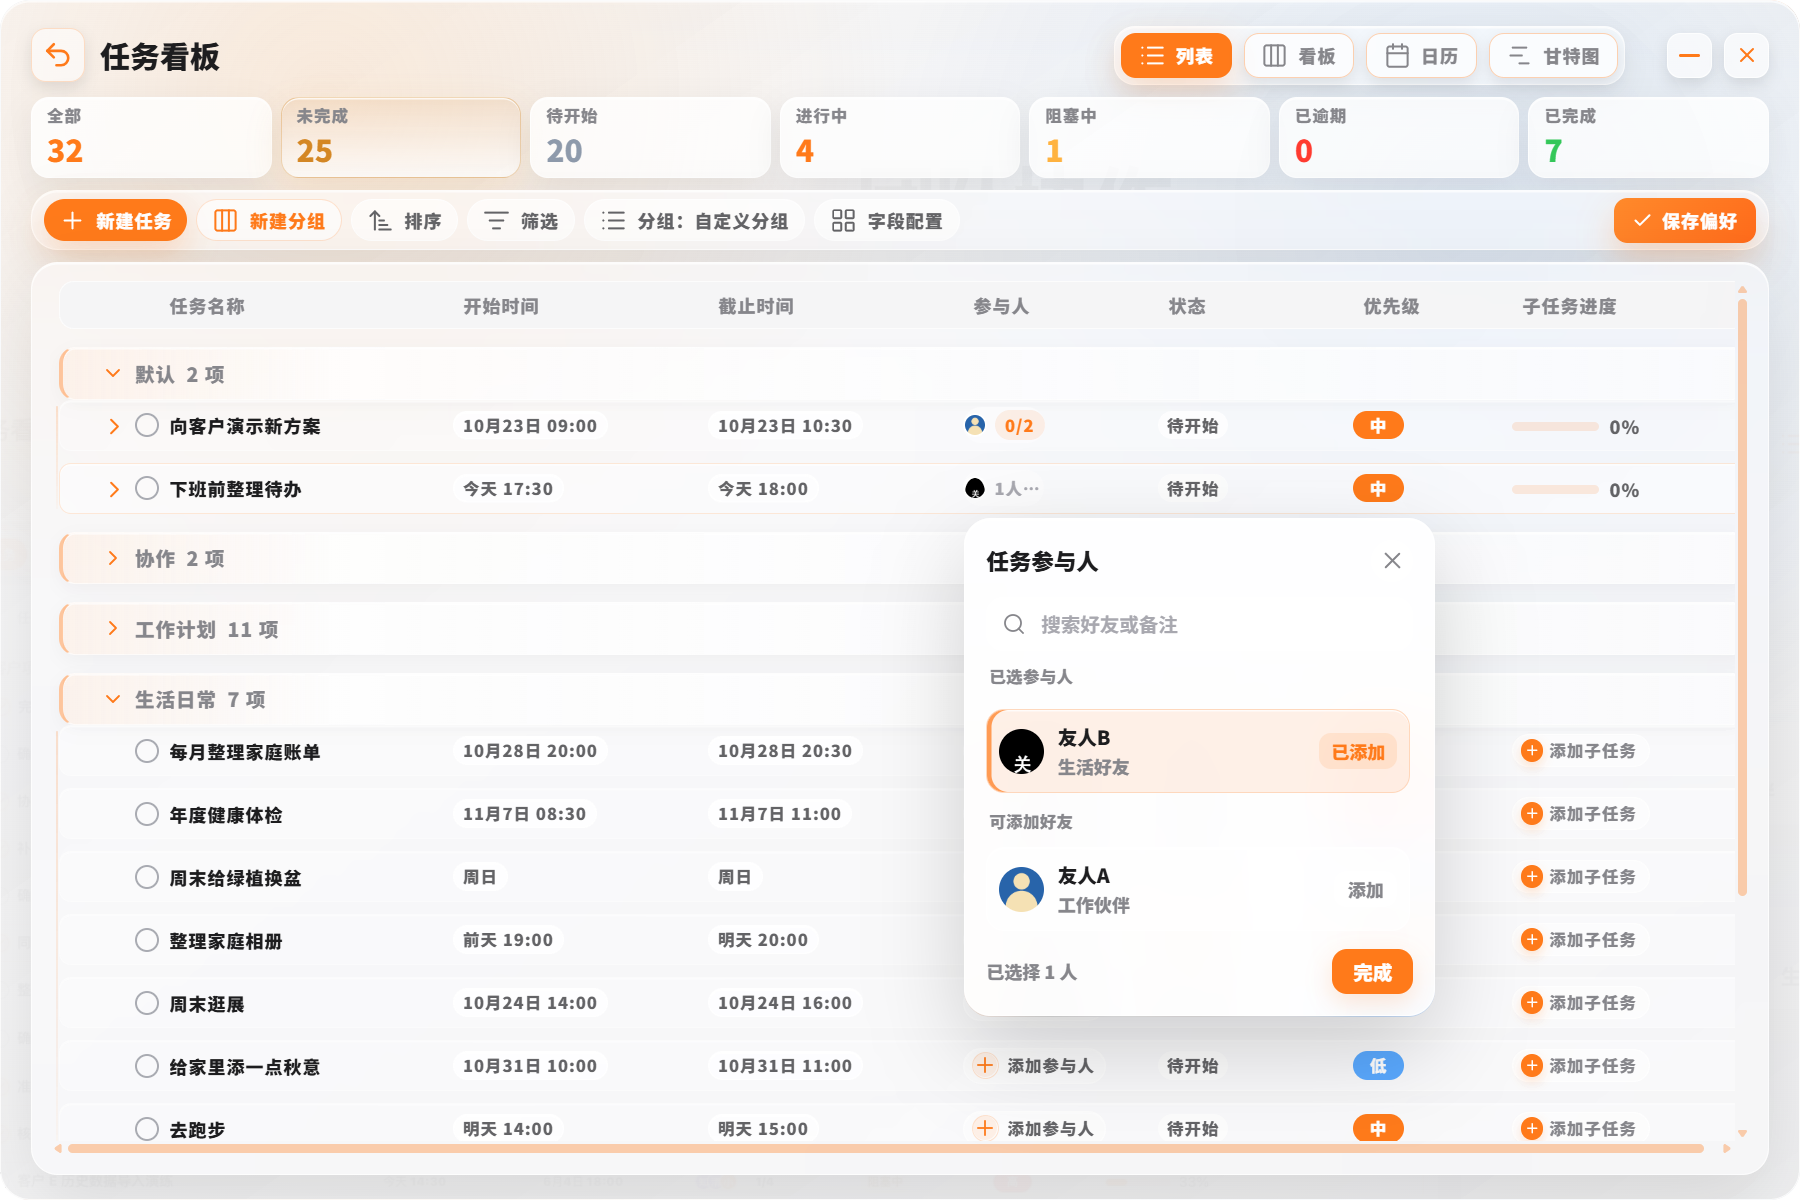Mark 向客户演示新方案 as complete
Screen dimensions: 1800x1200
[x=147, y=426]
